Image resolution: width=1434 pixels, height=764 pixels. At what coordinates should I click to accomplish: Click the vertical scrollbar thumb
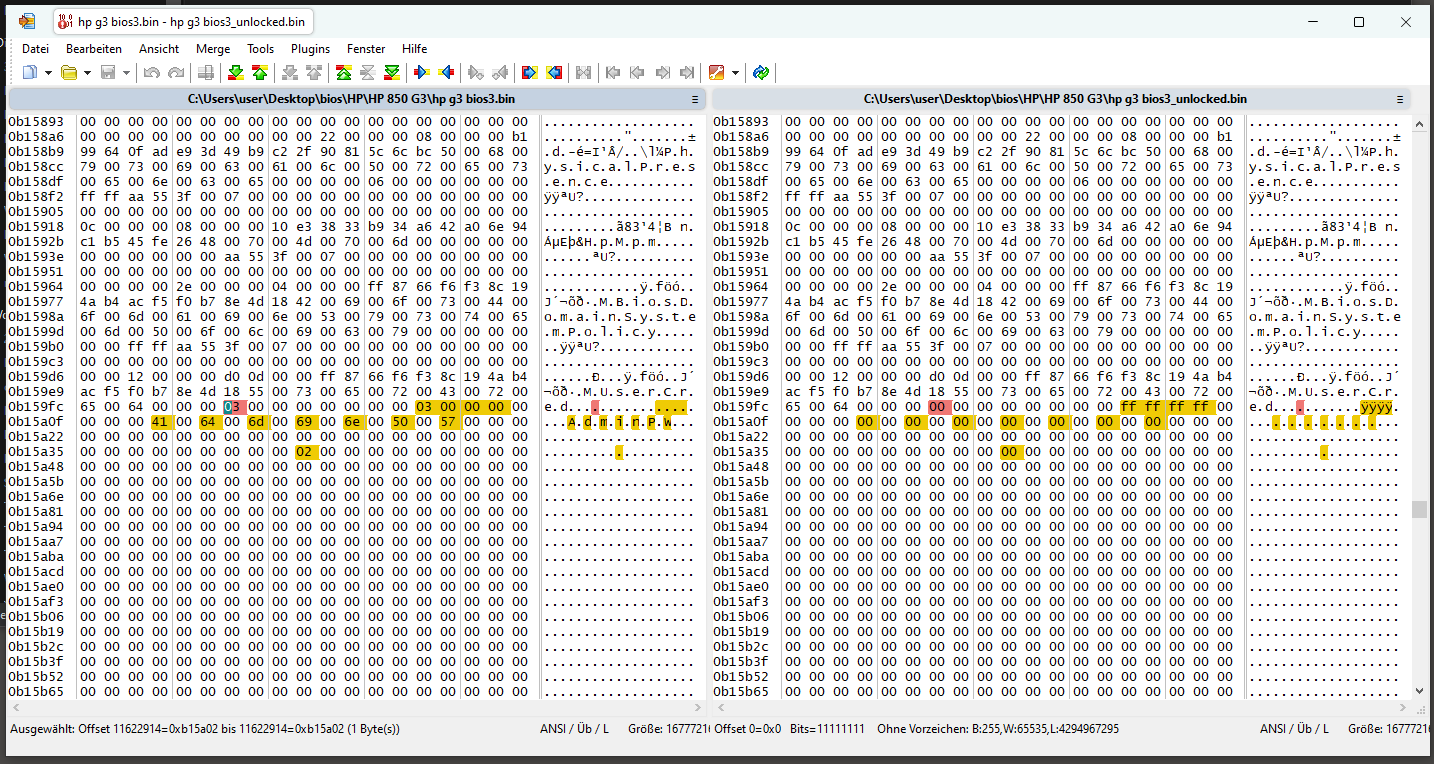(1418, 509)
